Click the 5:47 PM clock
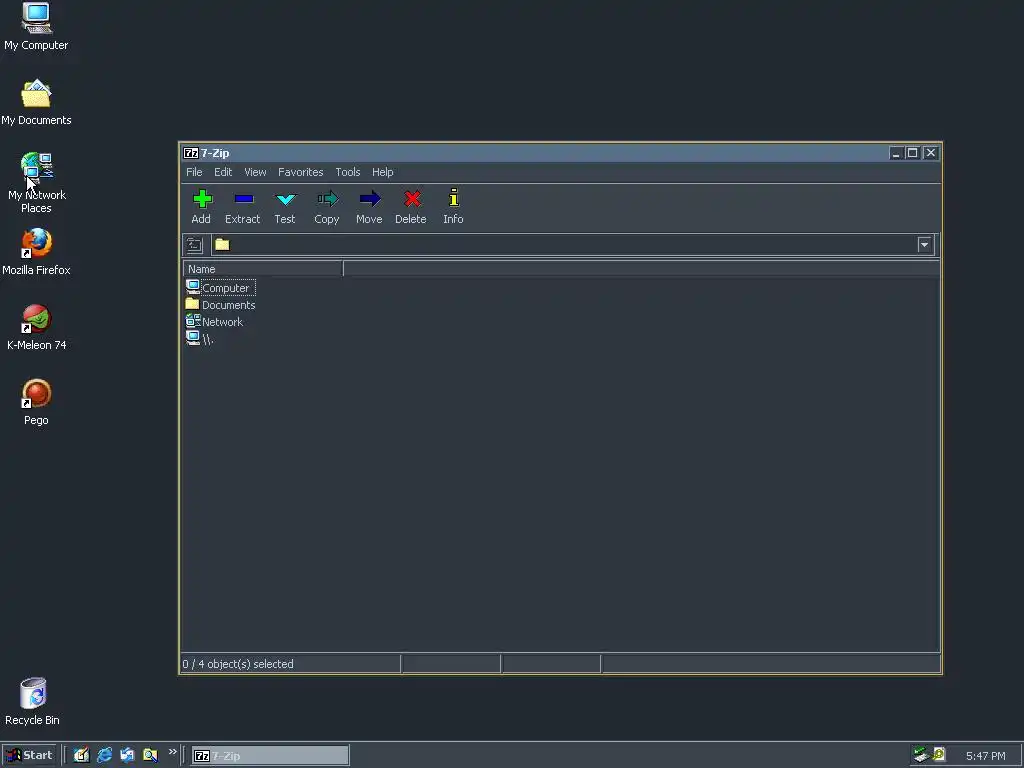Image resolution: width=1024 pixels, height=768 pixels. coord(985,756)
